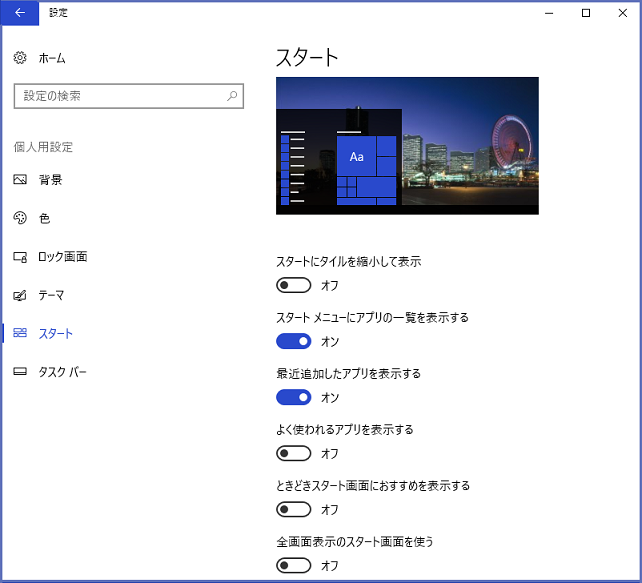Disable 最近追加したアプリを表示する toggle
The height and width of the screenshot is (583, 642).
click(294, 397)
